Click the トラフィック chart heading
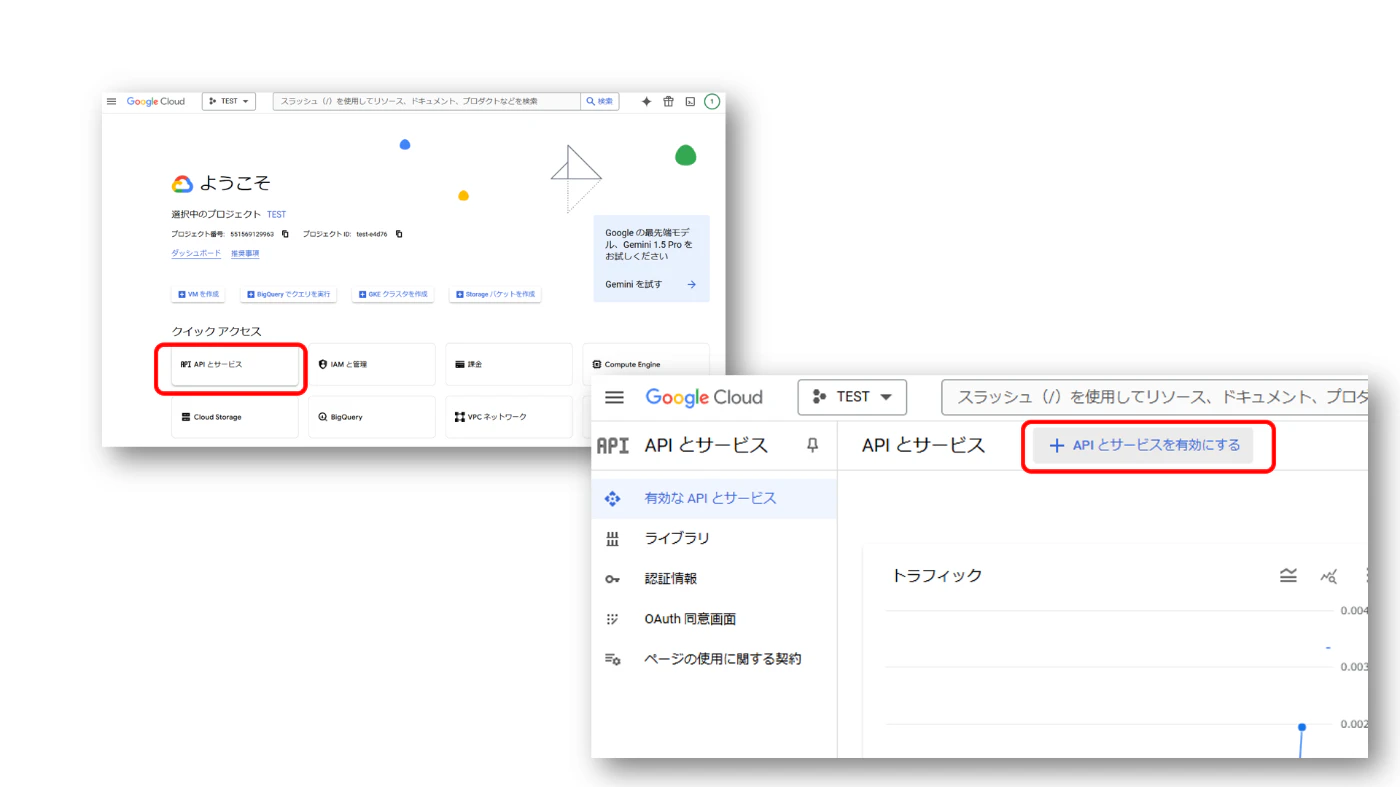The height and width of the screenshot is (787, 1400). coord(937,575)
